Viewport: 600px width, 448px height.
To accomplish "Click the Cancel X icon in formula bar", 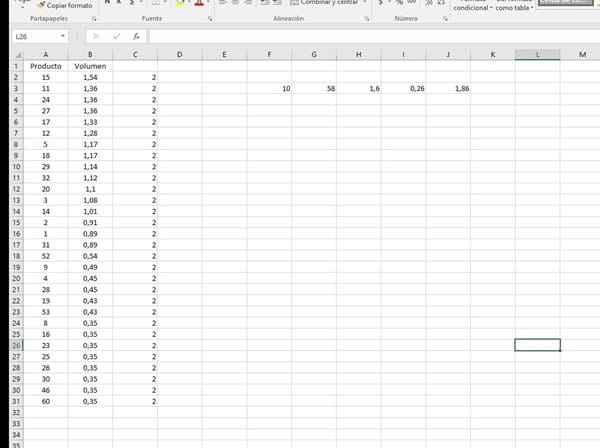I will 96,36.
